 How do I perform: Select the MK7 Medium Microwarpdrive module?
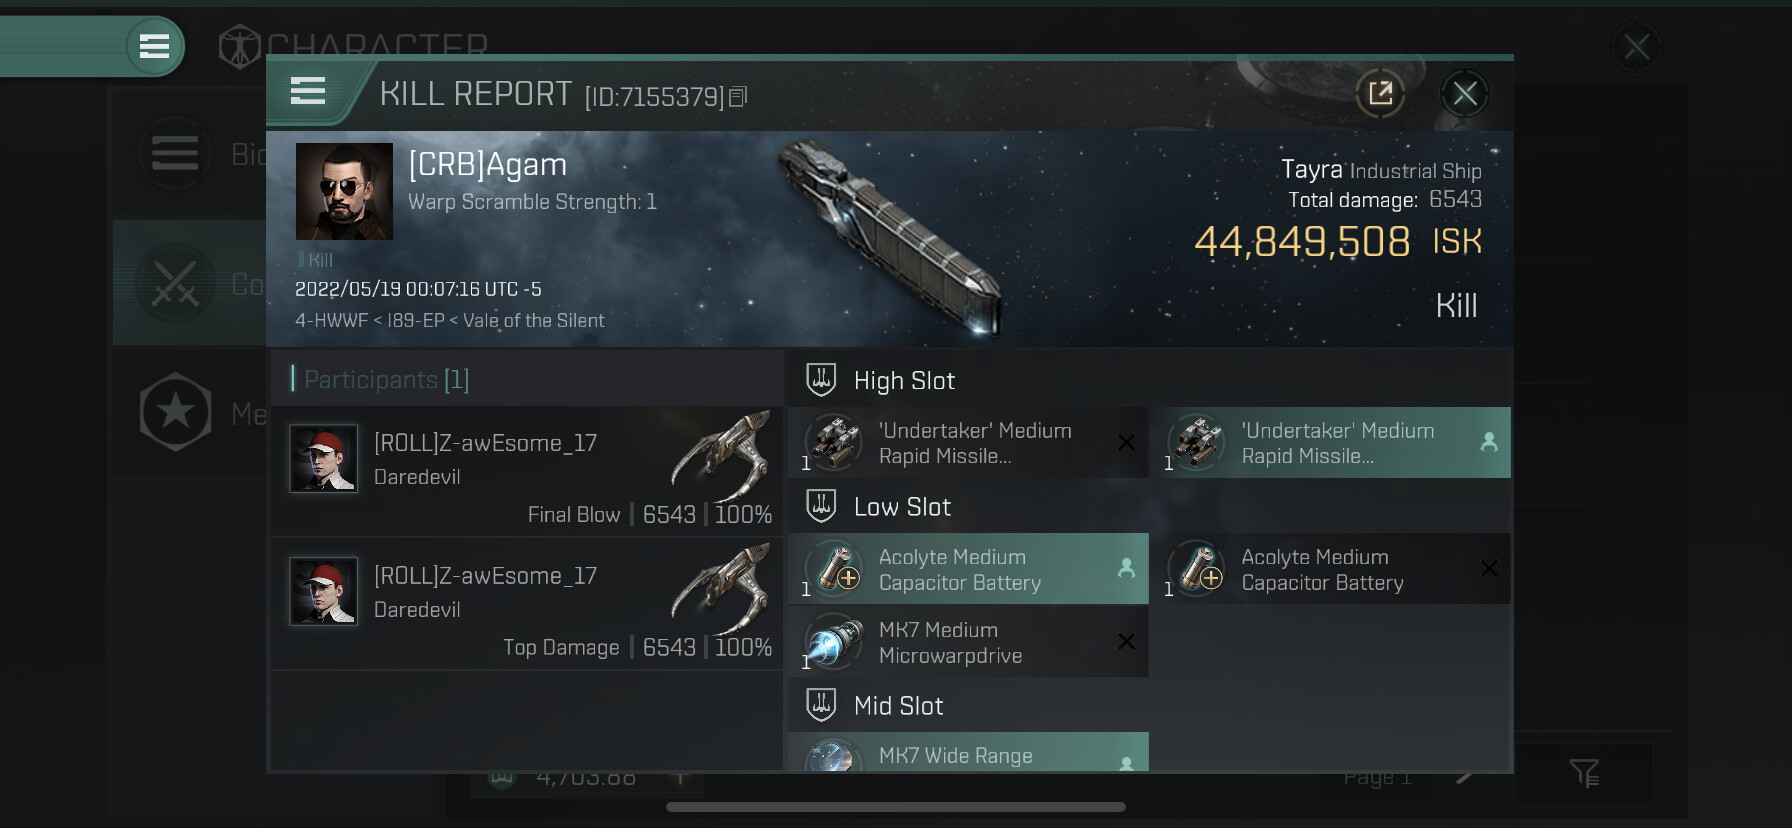[968, 642]
